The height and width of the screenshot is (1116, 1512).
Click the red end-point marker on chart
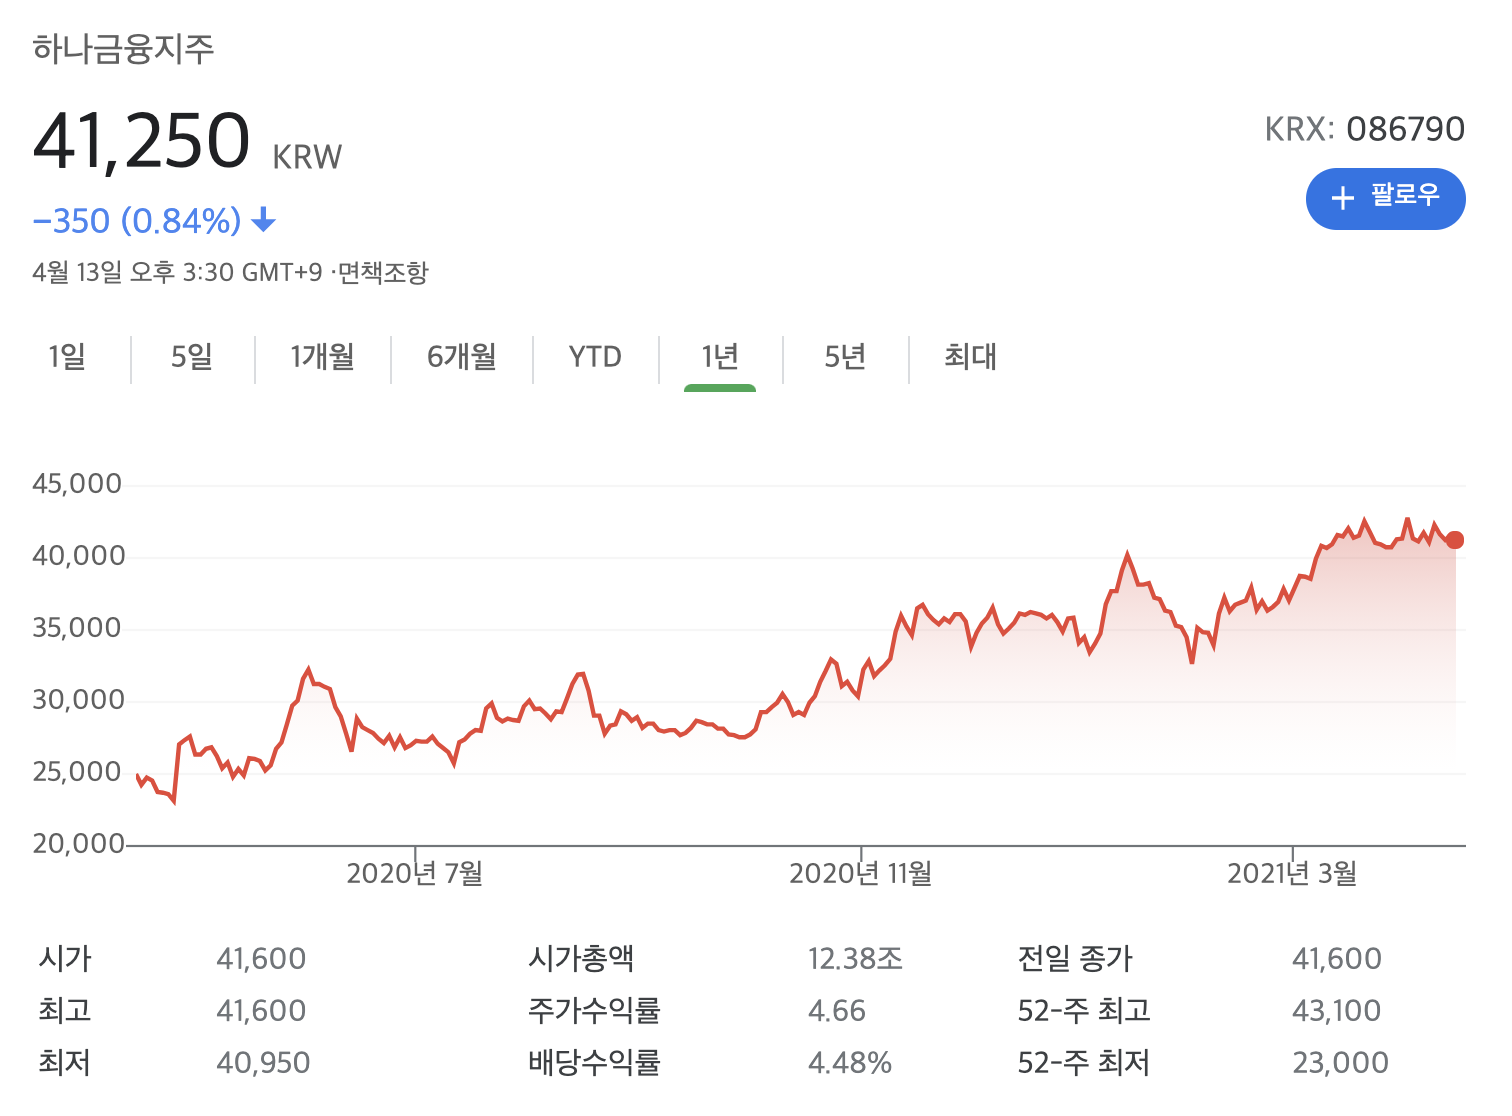(1454, 540)
